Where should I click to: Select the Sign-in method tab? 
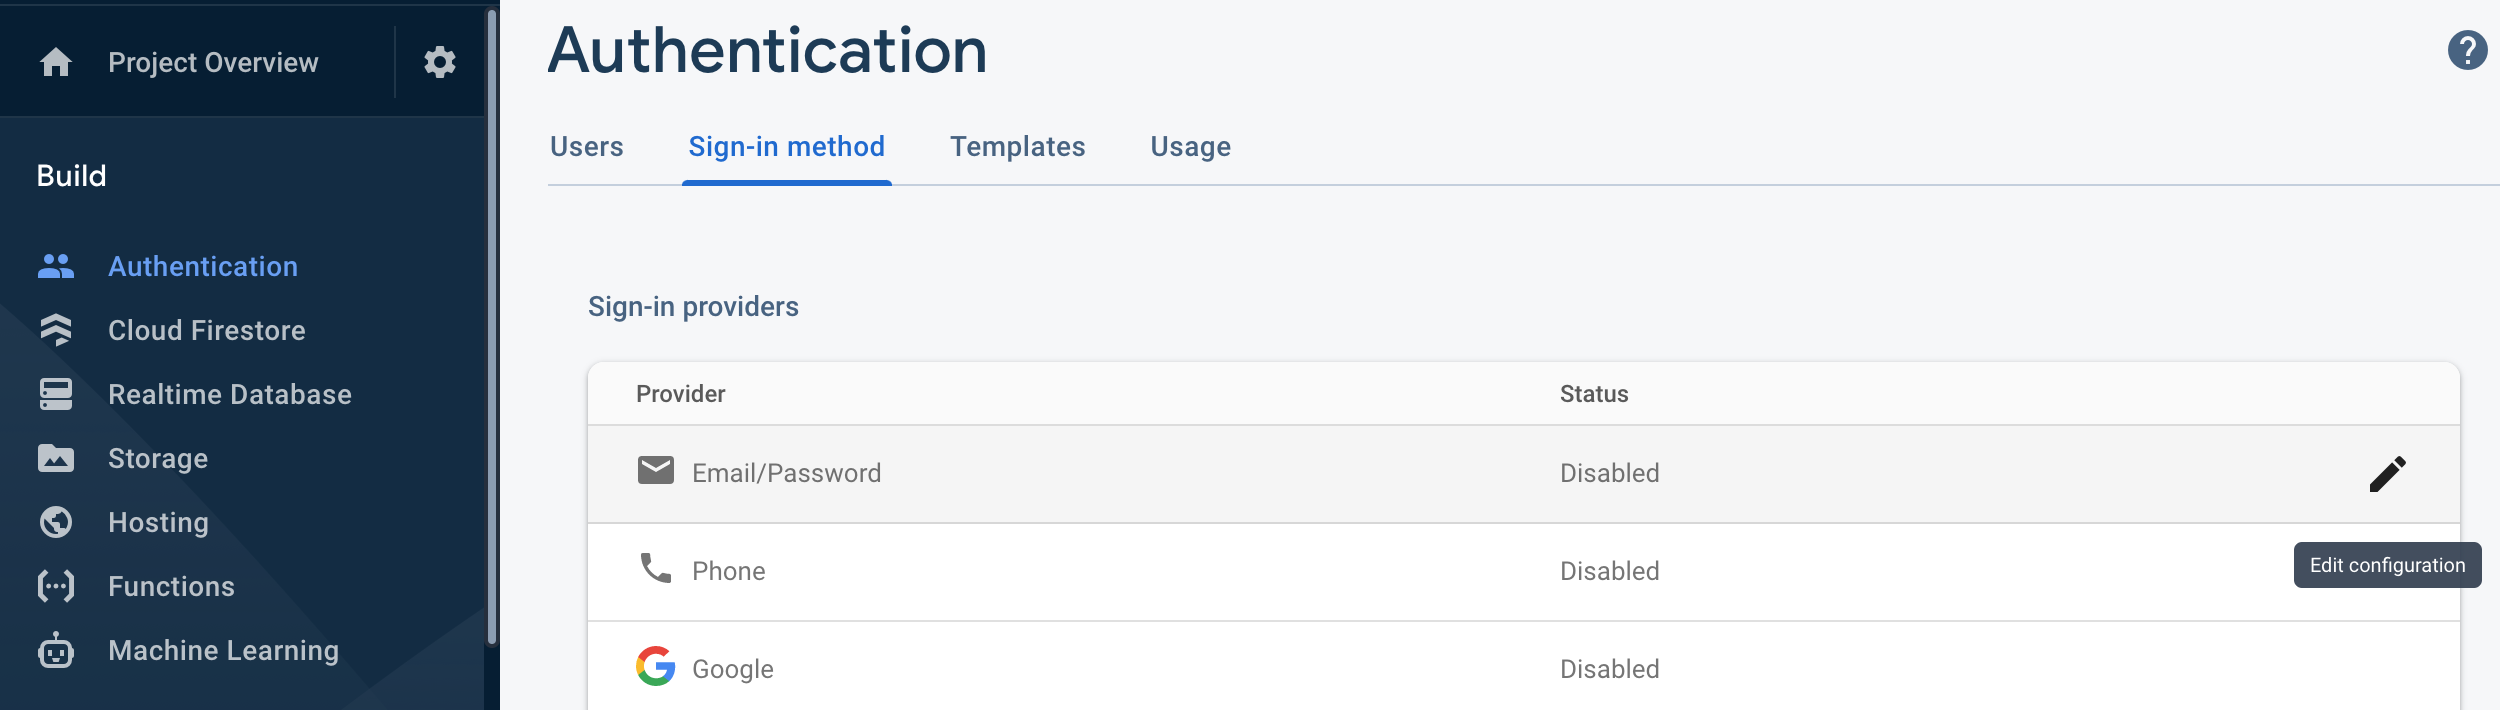[787, 147]
